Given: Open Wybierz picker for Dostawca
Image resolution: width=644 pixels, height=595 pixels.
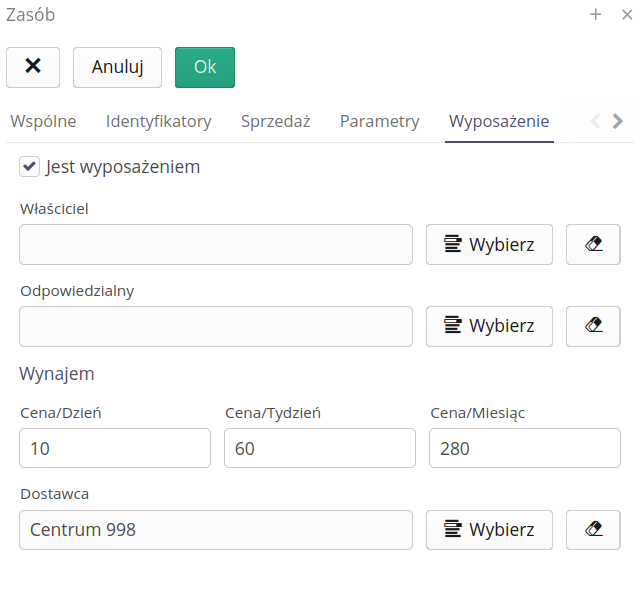Looking at the screenshot, I should click(489, 530).
